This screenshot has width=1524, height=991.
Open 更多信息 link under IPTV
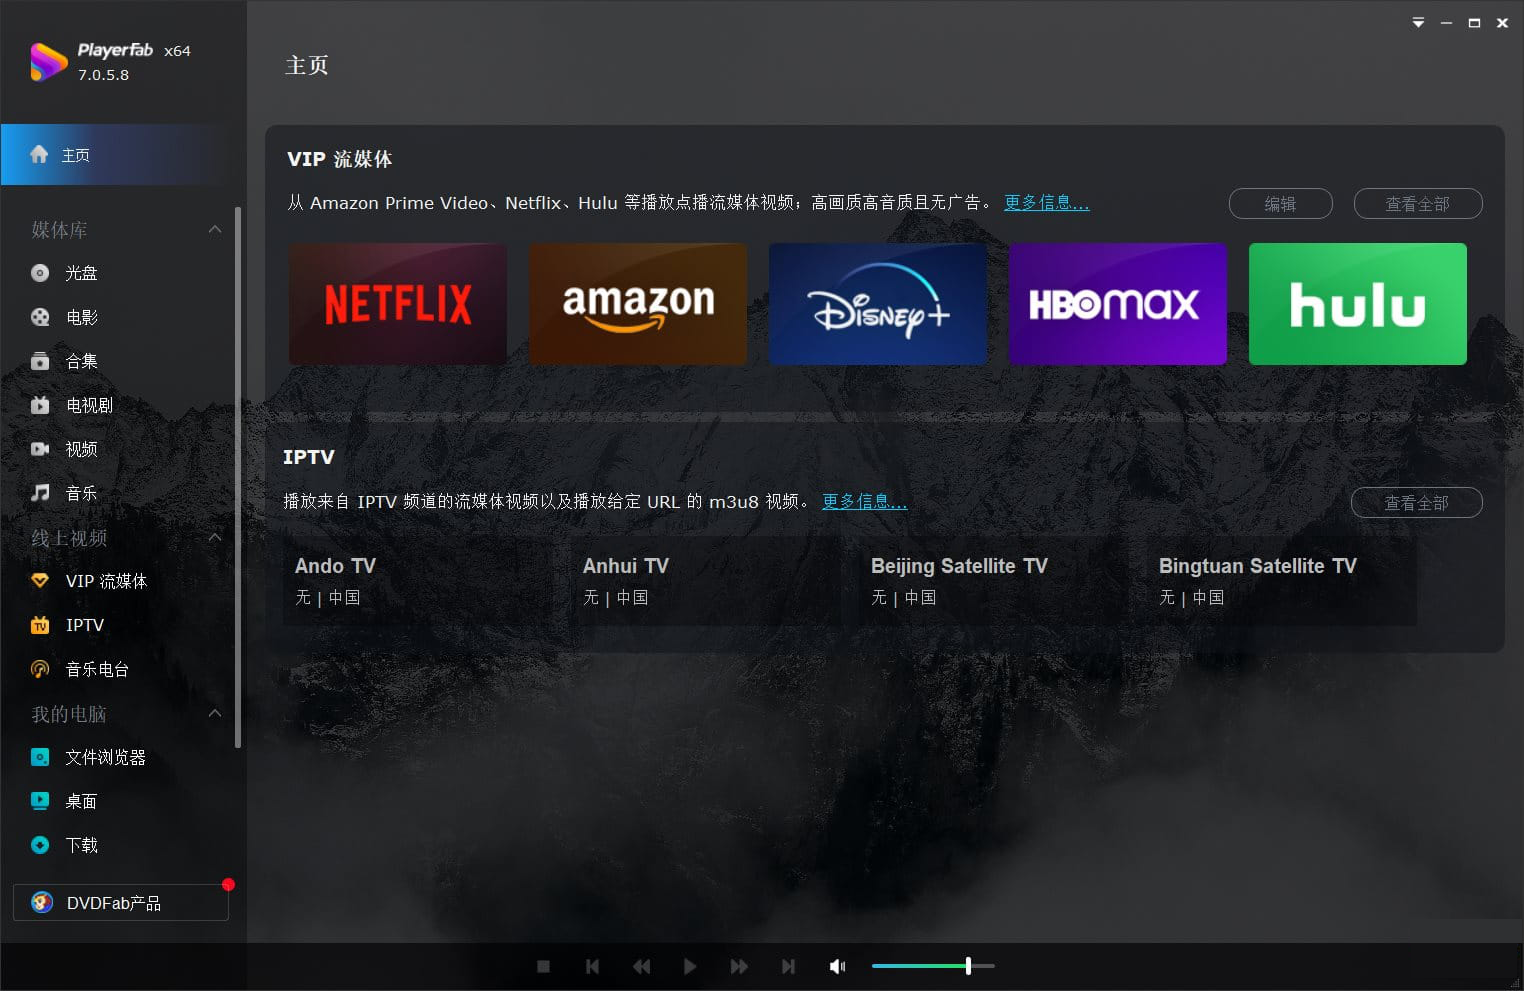(864, 501)
